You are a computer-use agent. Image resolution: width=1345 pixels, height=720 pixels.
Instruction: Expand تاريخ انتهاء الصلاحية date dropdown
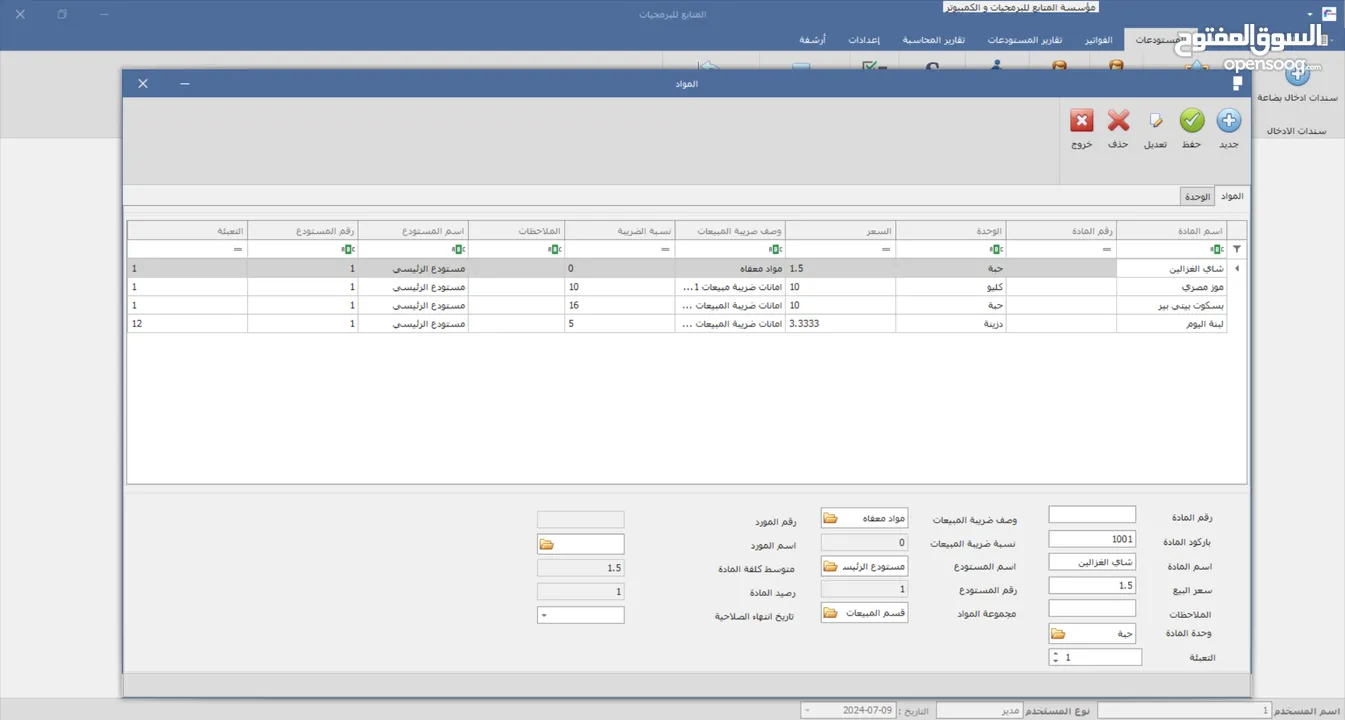[544, 616]
